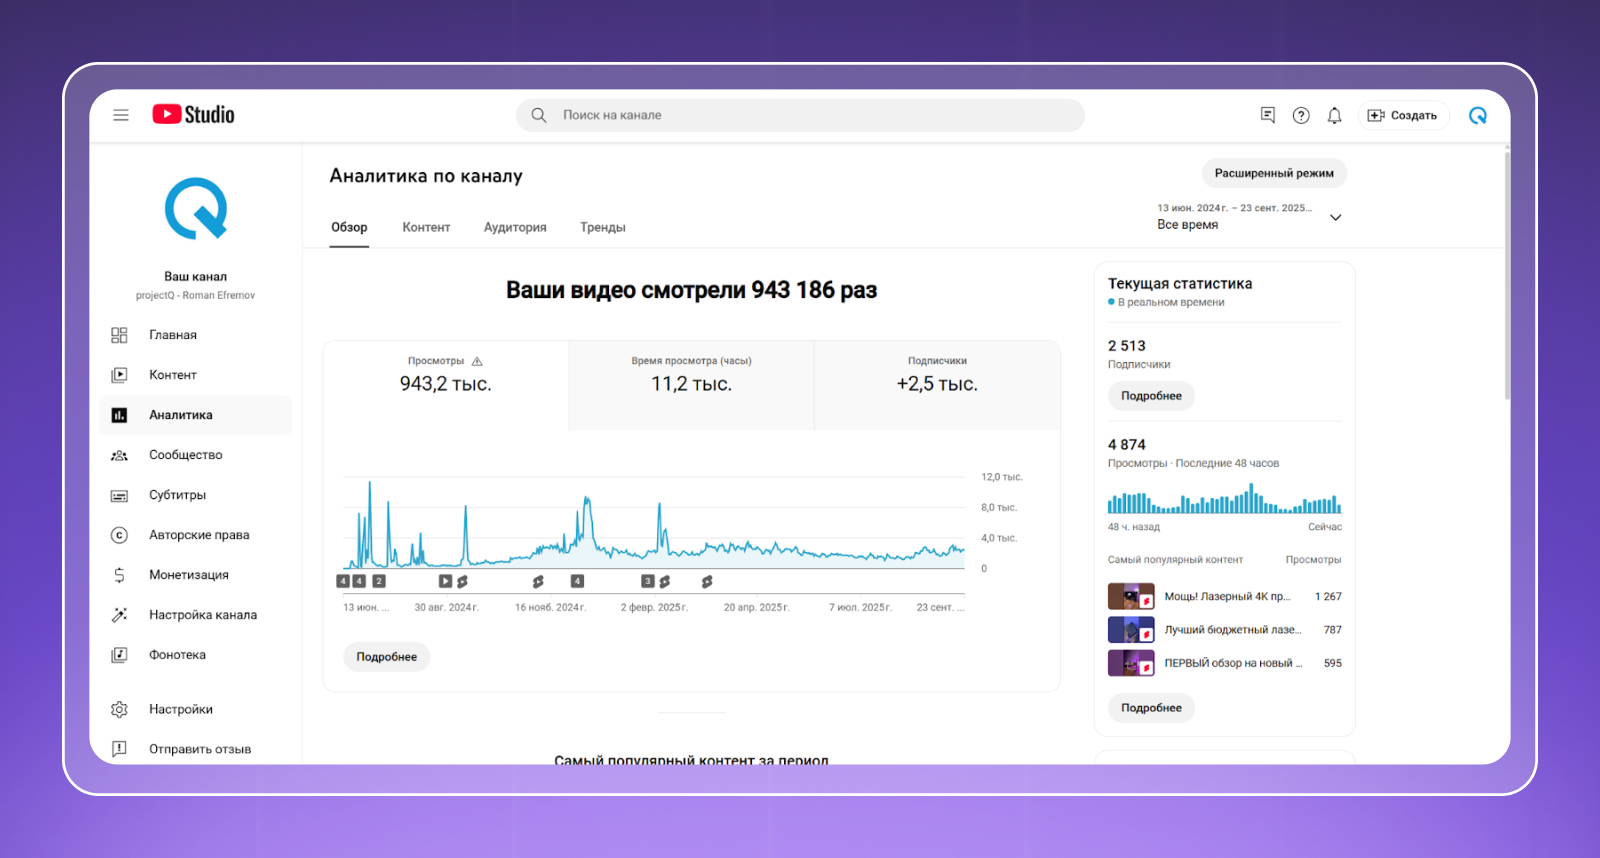Click the Создать button
The height and width of the screenshot is (858, 1600).
(1403, 115)
